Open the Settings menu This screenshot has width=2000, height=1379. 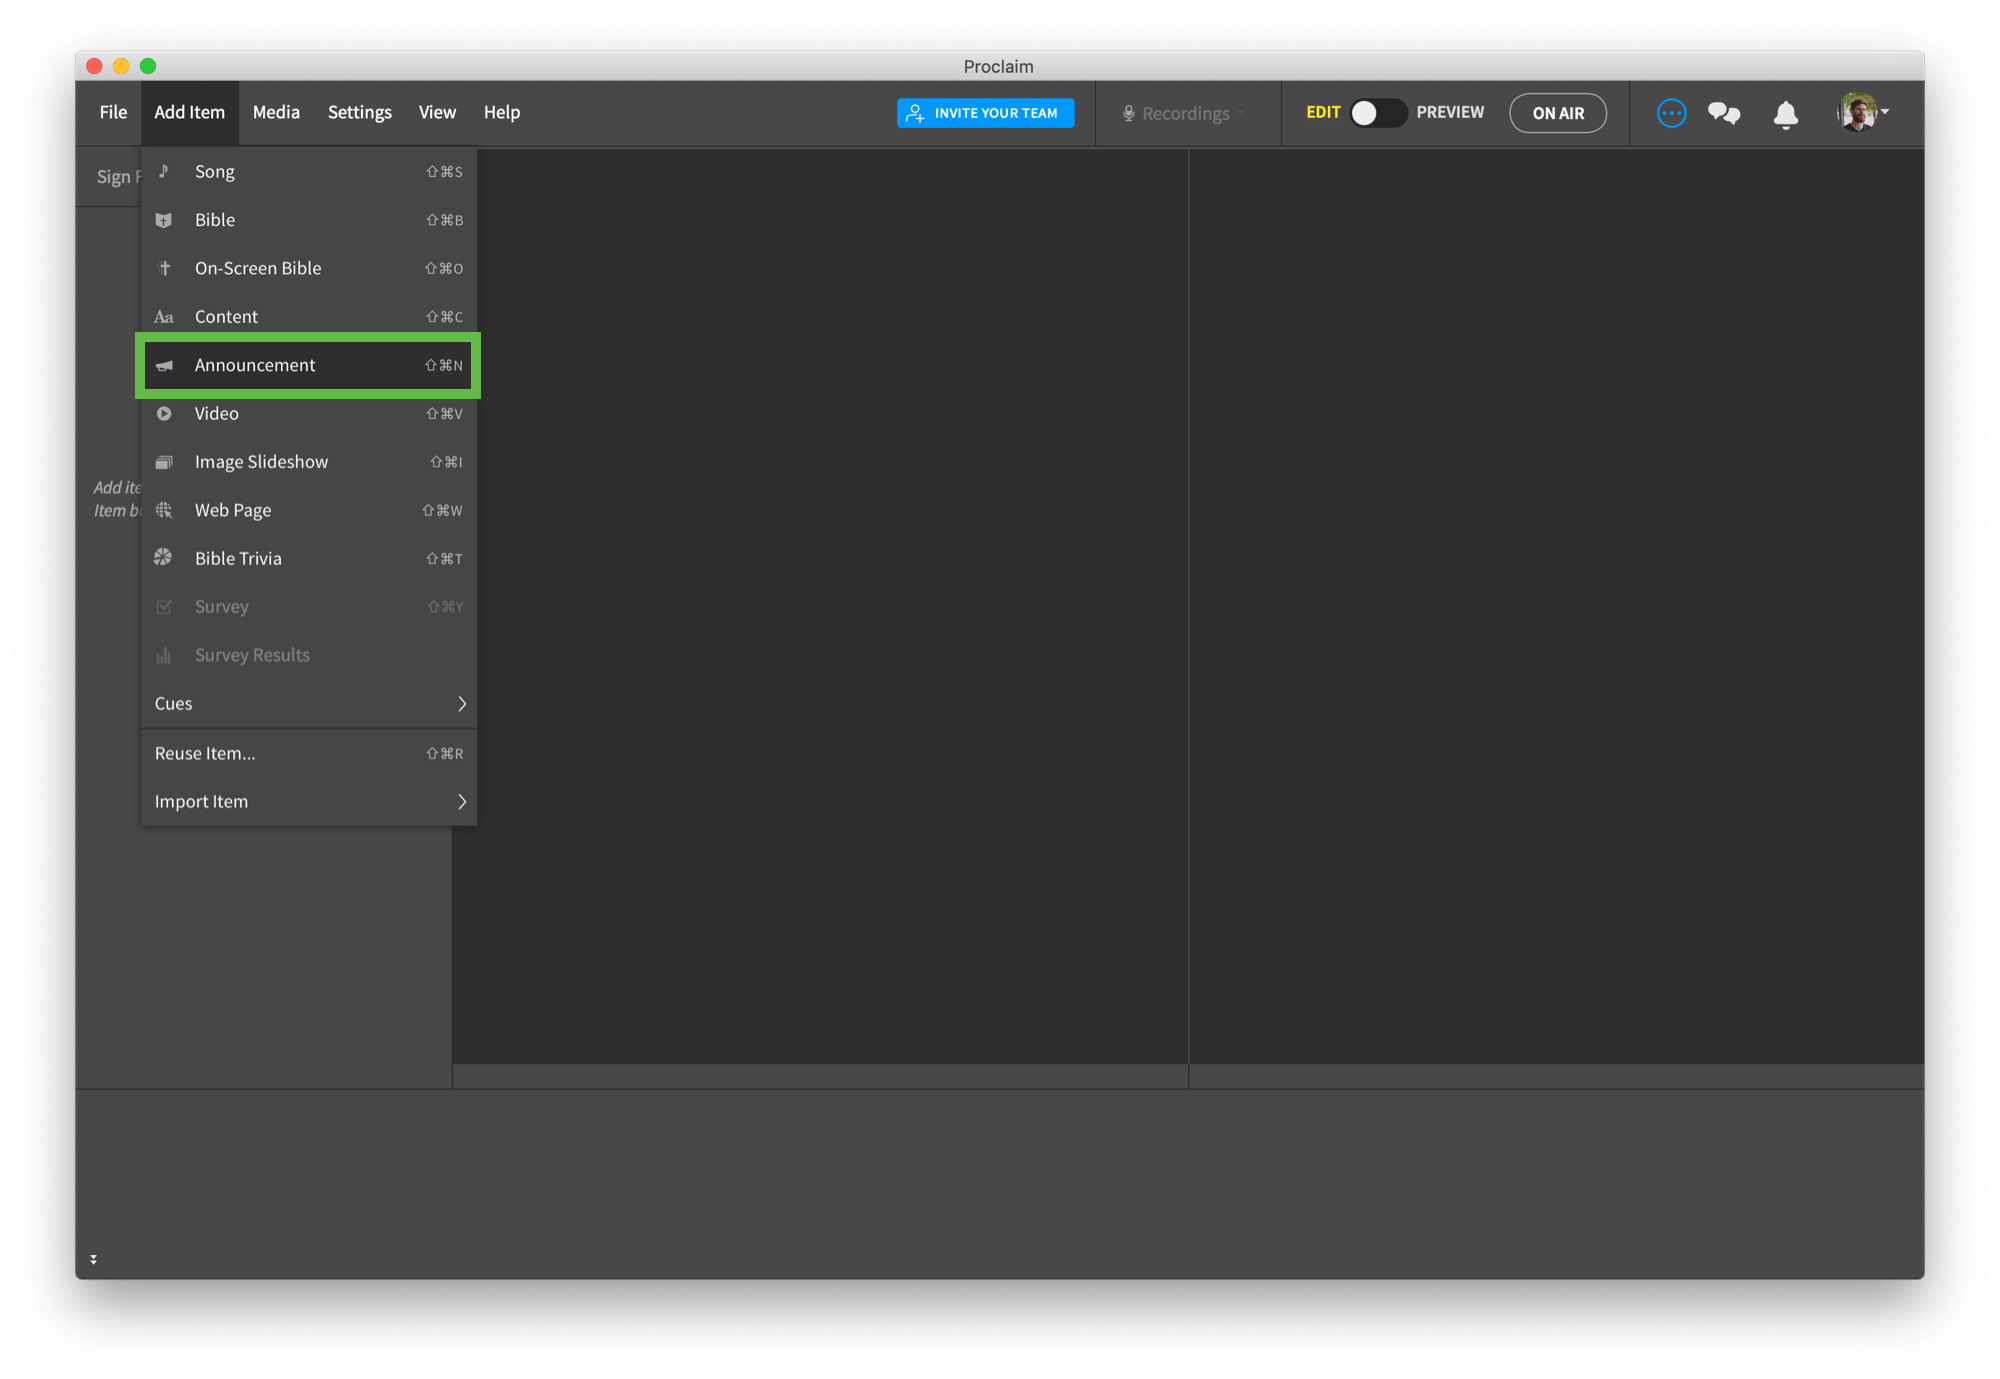pyautogui.click(x=360, y=112)
